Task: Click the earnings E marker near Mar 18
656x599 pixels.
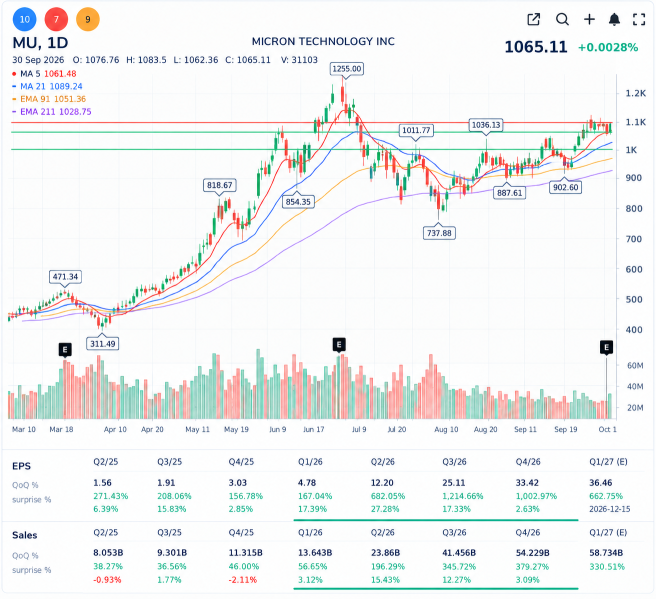Action: tap(65, 349)
